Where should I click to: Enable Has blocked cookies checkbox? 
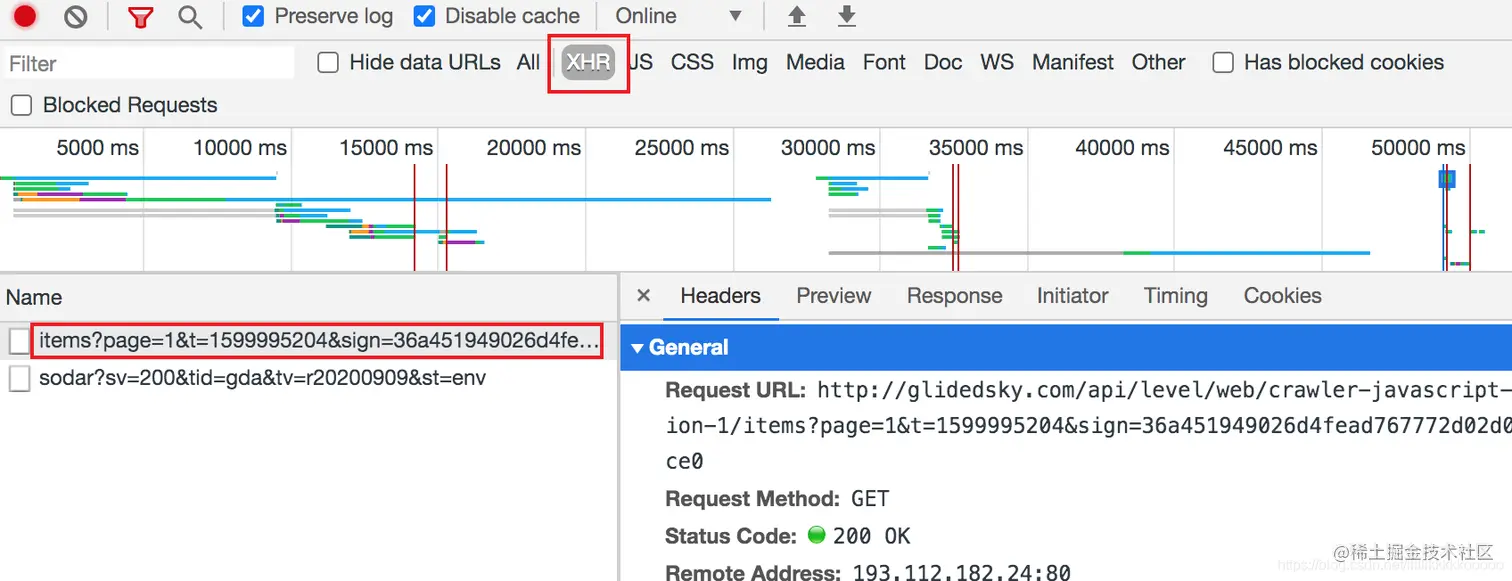tap(1222, 62)
